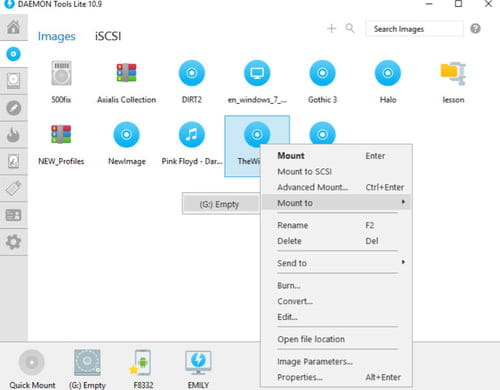
Task: Choose Burn... in the context menu
Action: pos(336,285)
